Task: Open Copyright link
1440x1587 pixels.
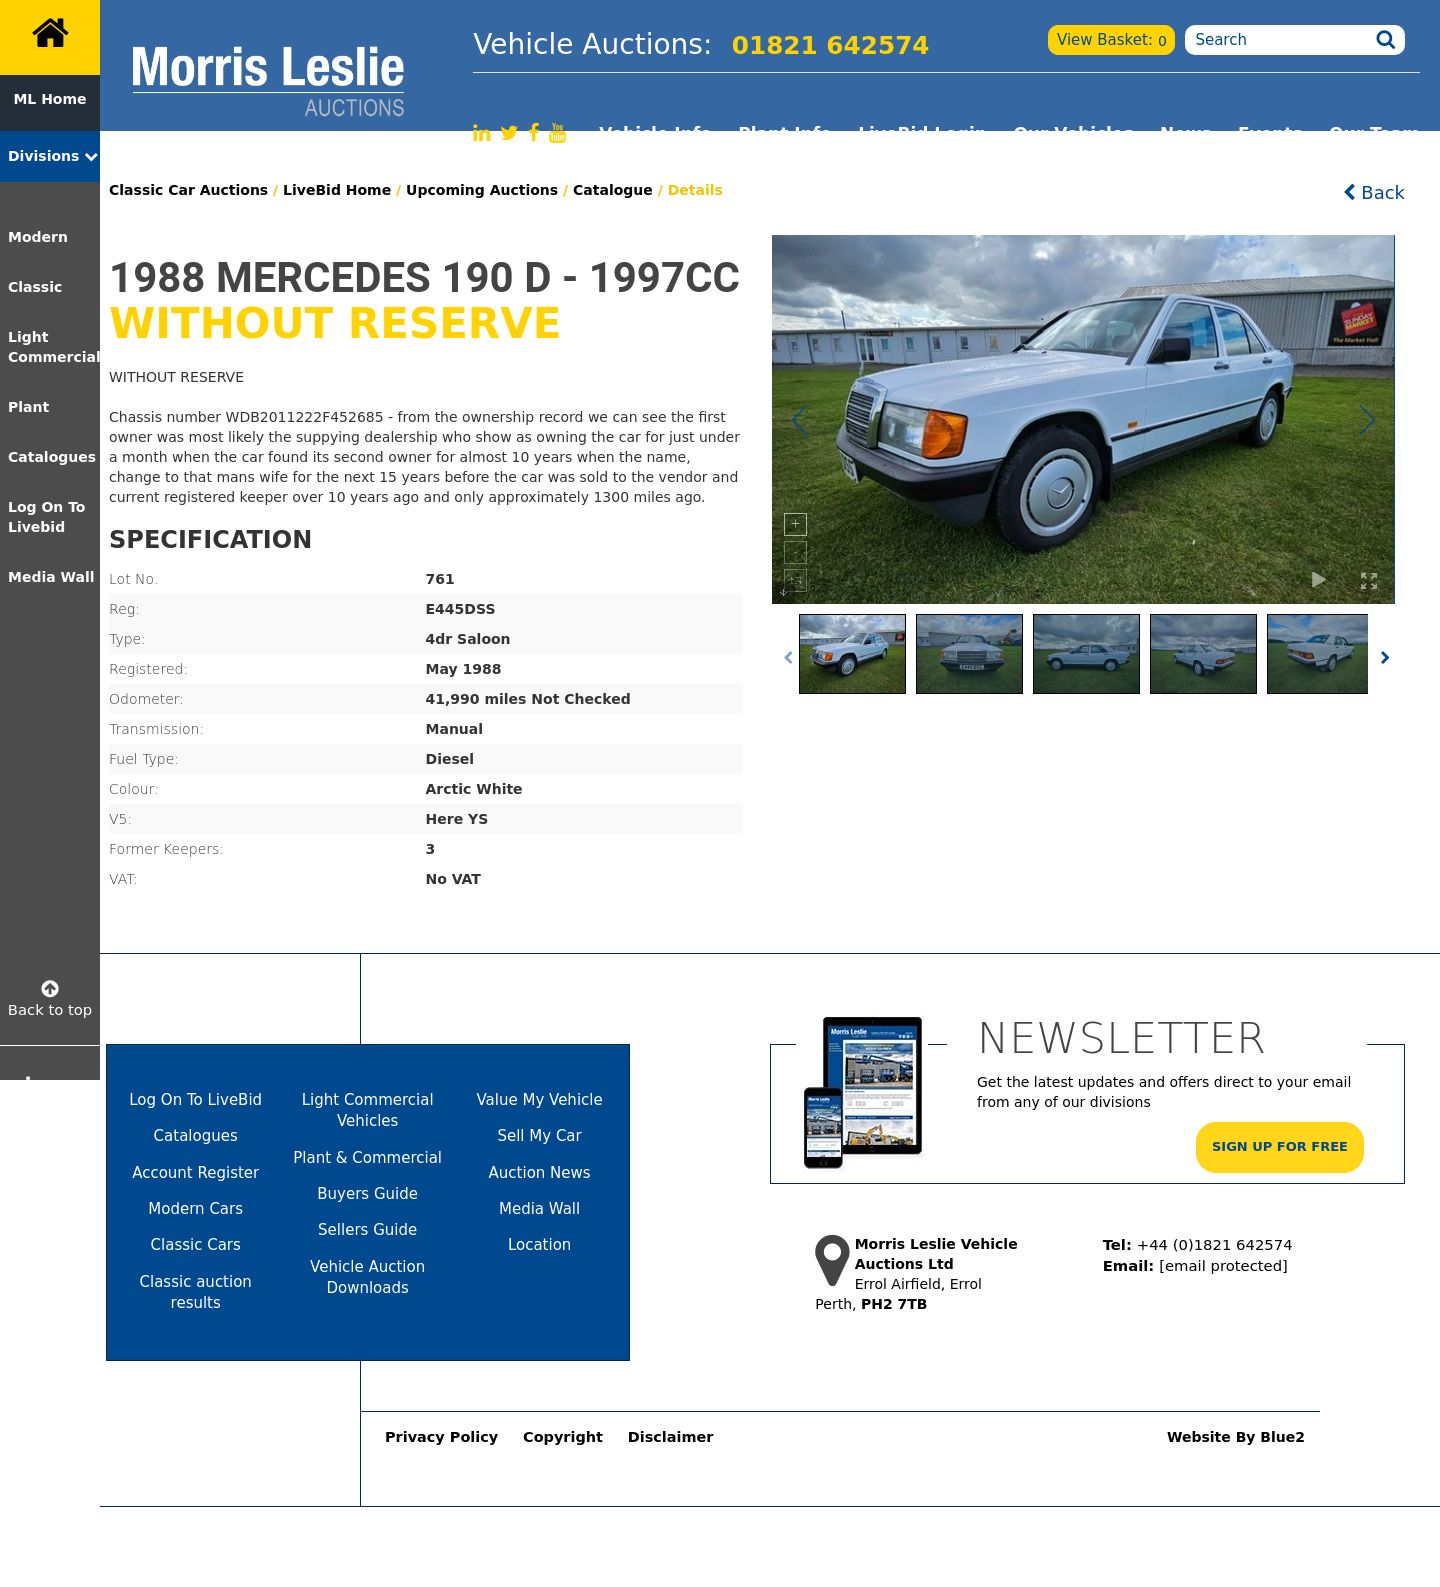Action: point(563,1437)
